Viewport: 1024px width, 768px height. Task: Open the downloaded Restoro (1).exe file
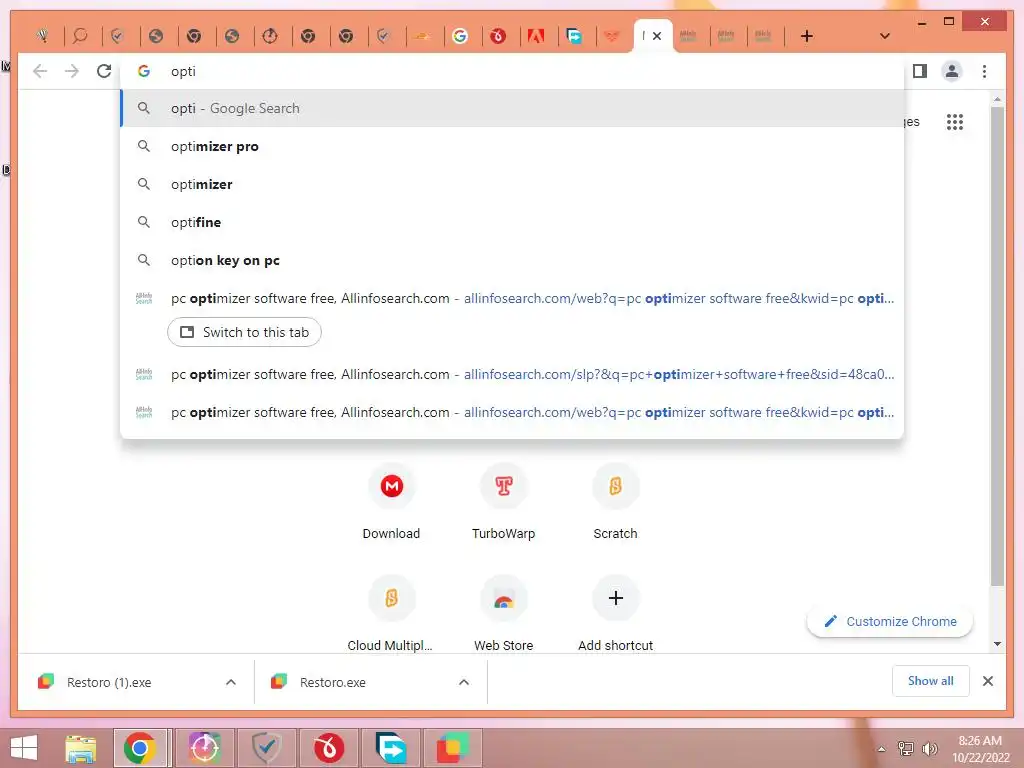pos(109,682)
